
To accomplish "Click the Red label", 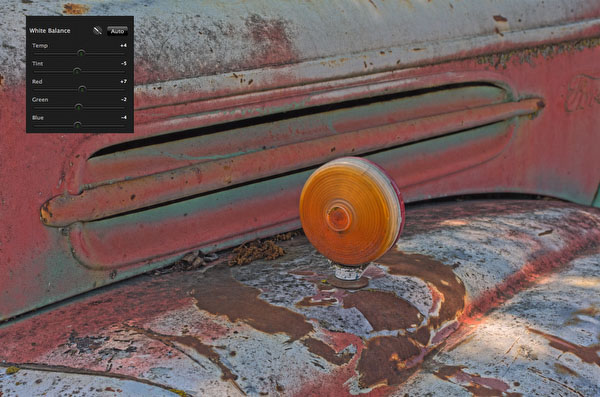I will click(x=37, y=82).
